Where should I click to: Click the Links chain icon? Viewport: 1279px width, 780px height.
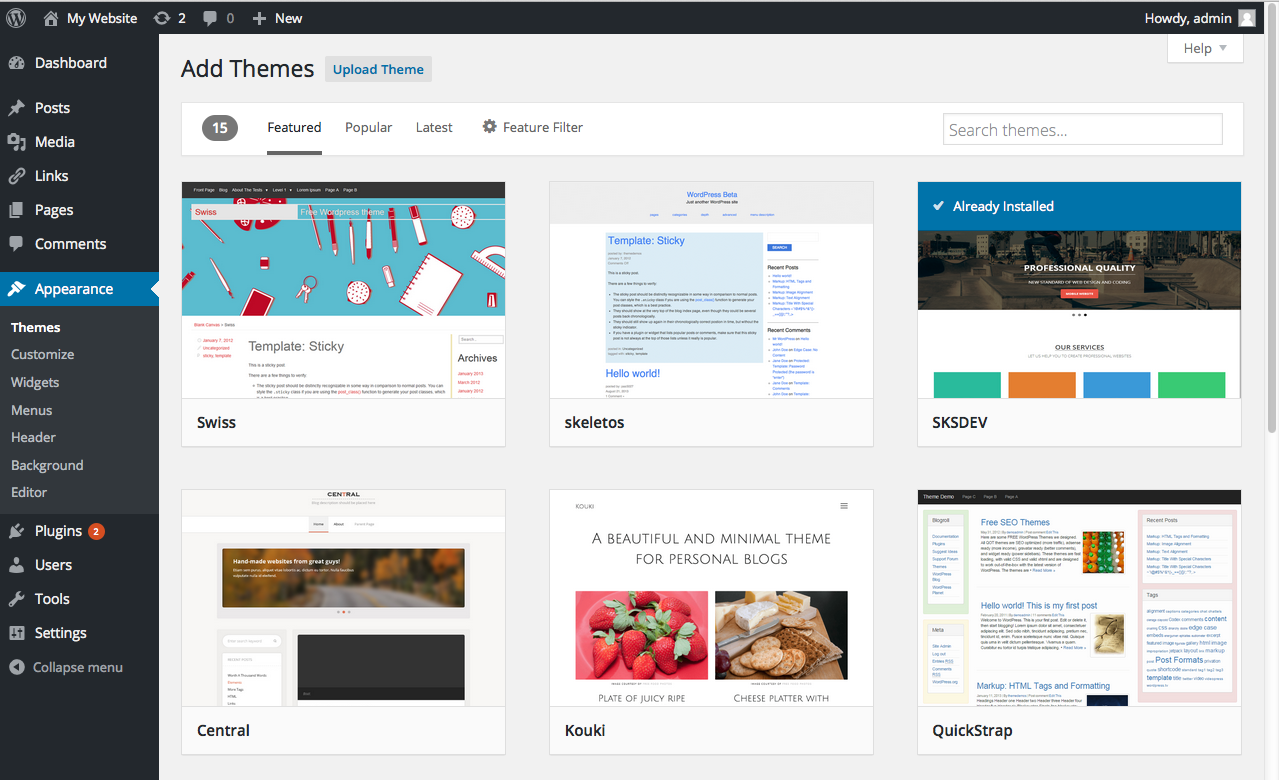click(17, 176)
